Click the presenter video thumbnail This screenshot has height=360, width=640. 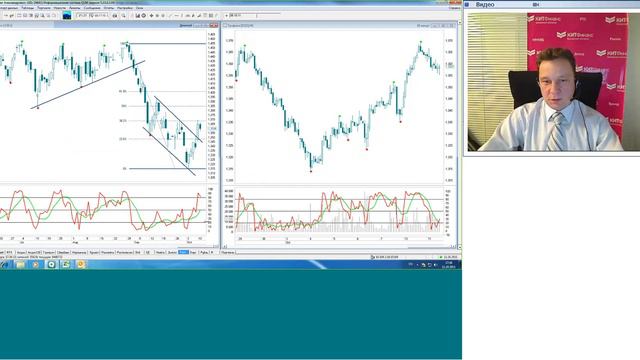(x=553, y=82)
